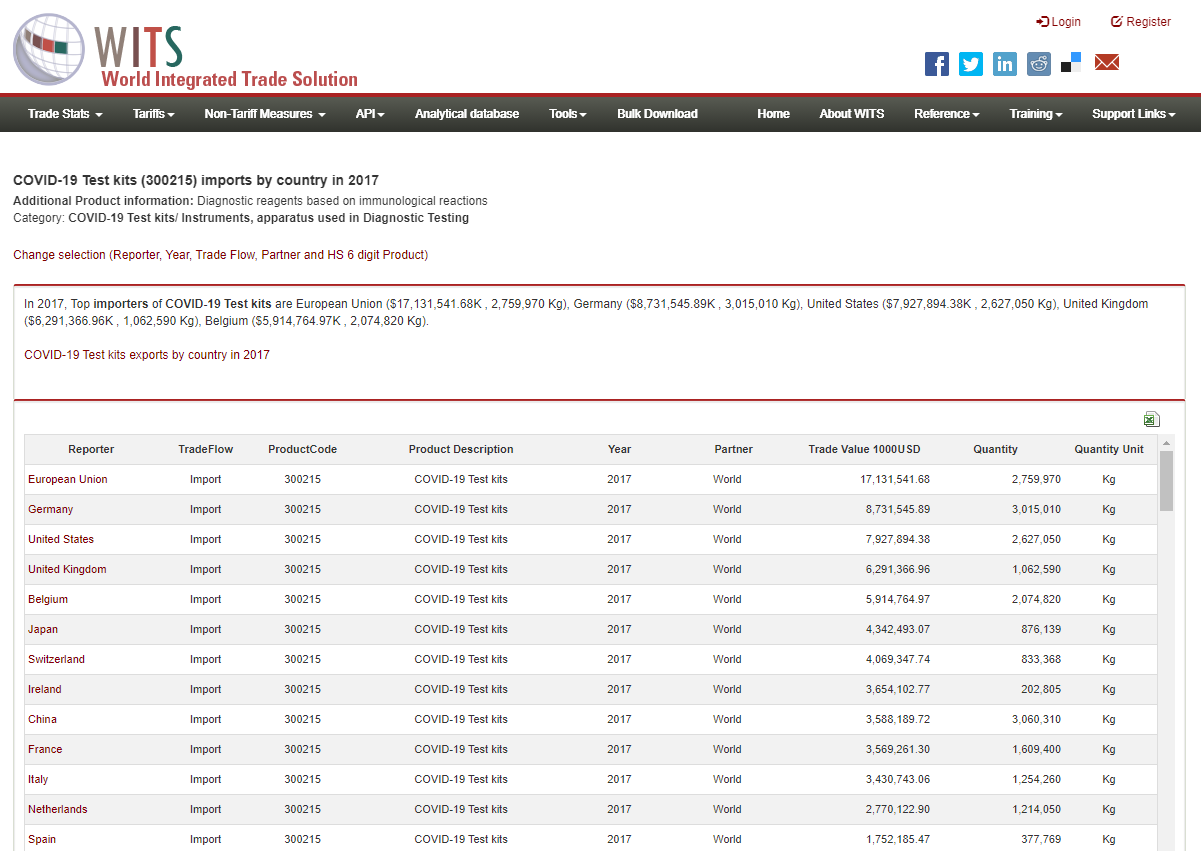Open the Training dropdown menu
The width and height of the screenshot is (1201, 851).
1036,114
